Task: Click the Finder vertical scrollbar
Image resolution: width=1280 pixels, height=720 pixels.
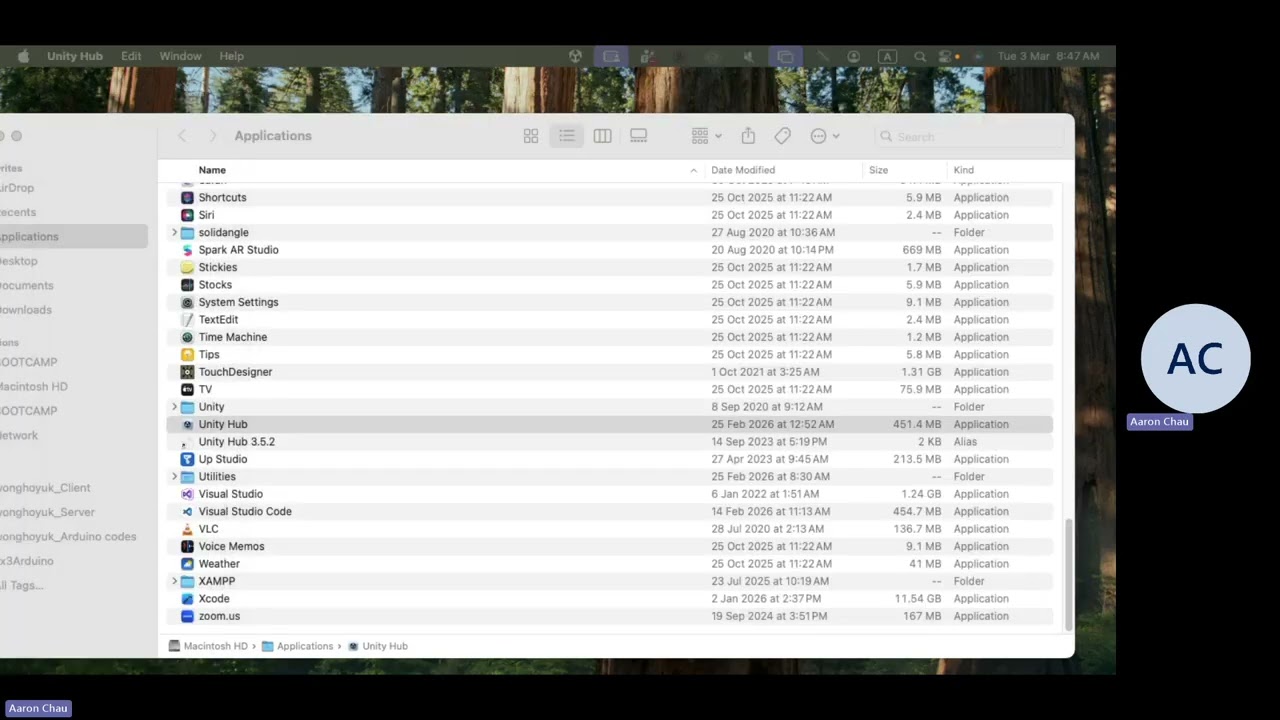Action: pyautogui.click(x=1069, y=574)
